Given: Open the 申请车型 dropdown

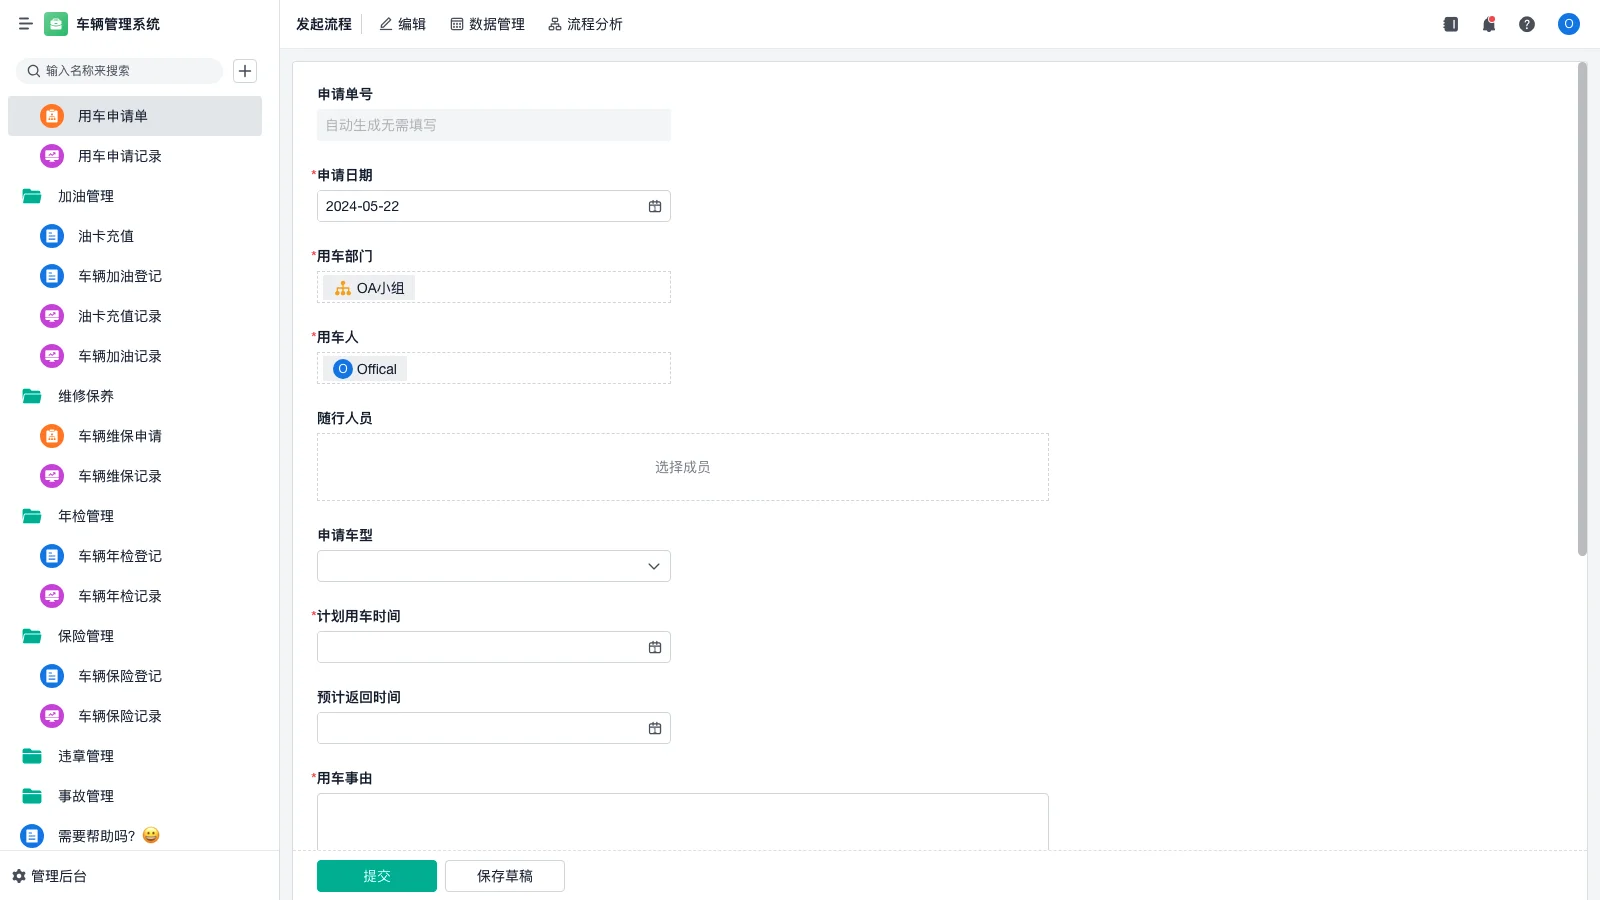Looking at the screenshot, I should click(x=652, y=565).
